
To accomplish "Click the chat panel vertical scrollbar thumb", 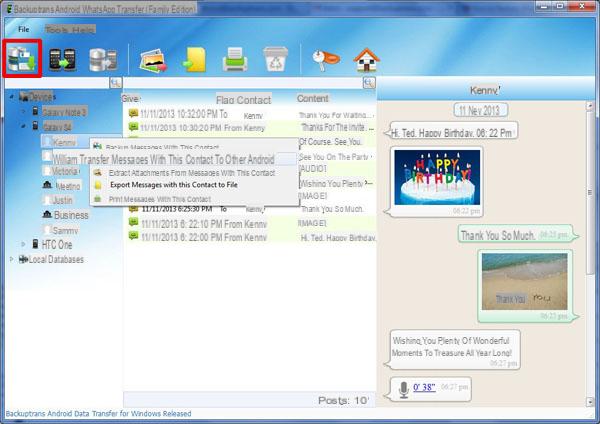I will point(590,192).
